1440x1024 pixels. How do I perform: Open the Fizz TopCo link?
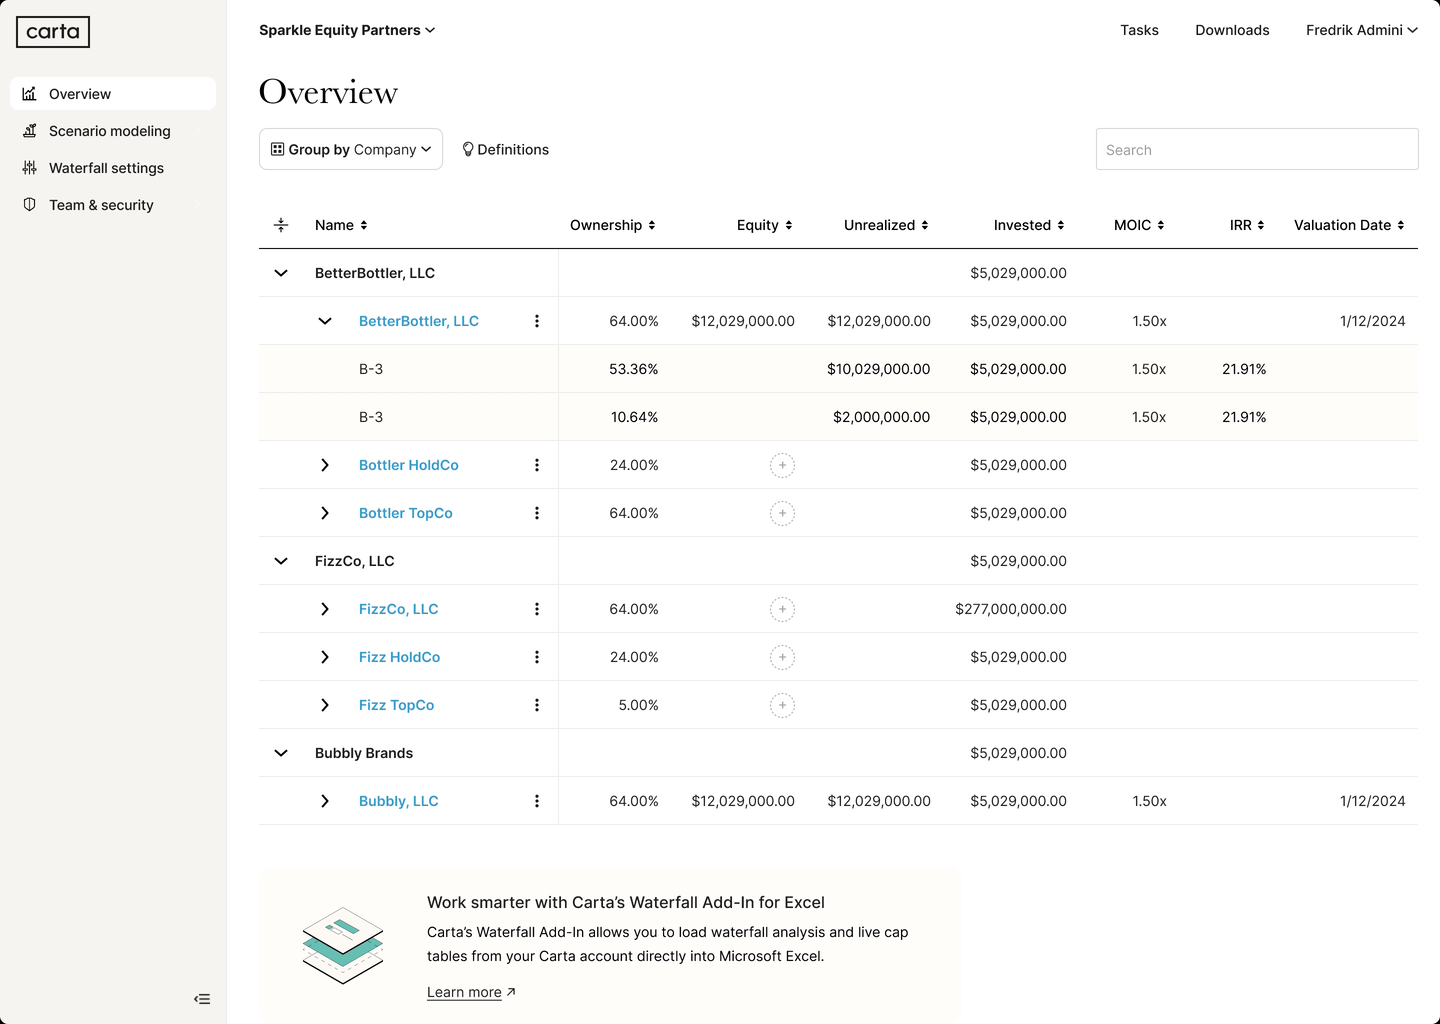[397, 705]
